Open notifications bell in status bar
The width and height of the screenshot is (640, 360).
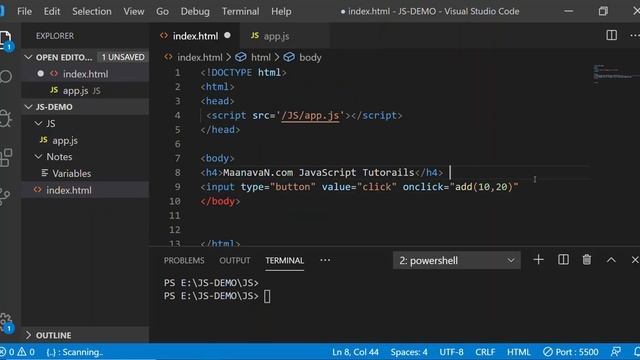(636, 352)
